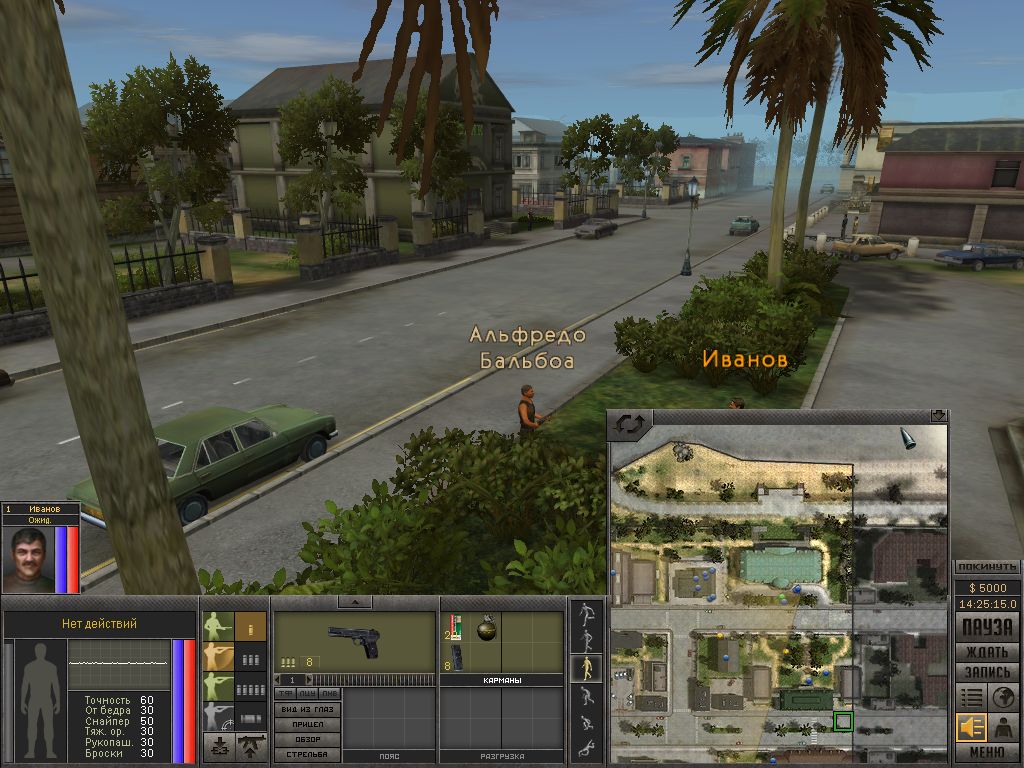Click the ЖДАТЬ wait button

click(x=987, y=652)
